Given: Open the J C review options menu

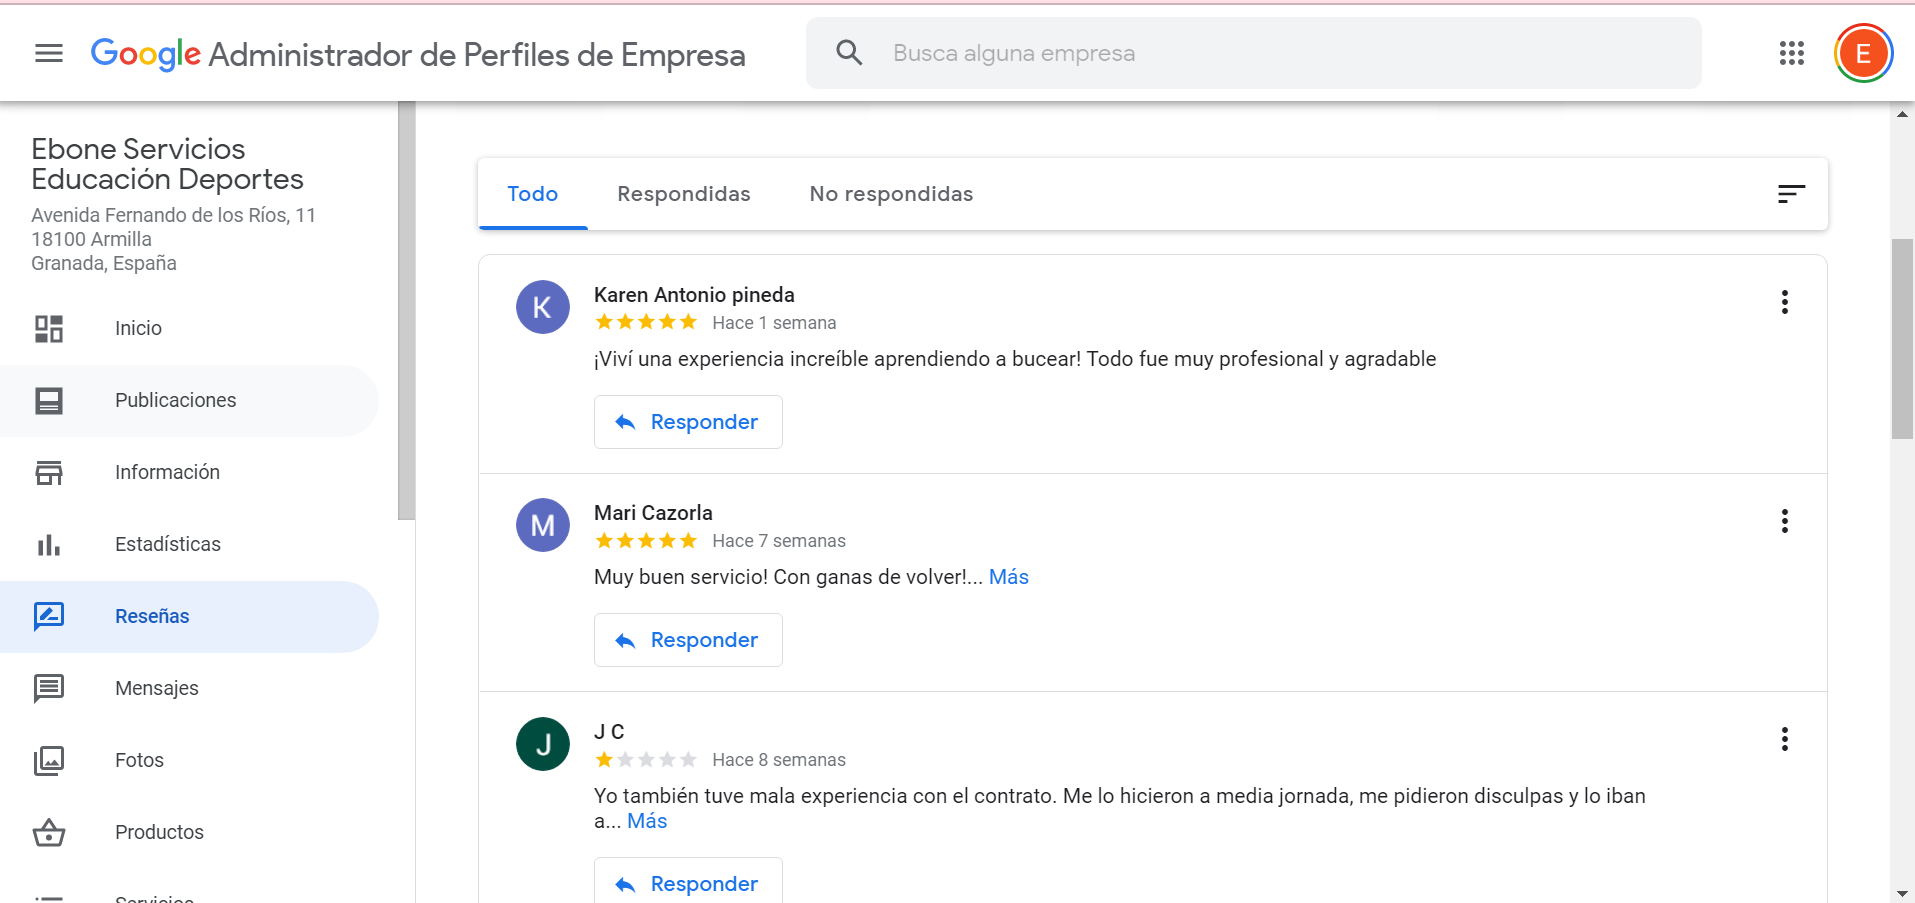Looking at the screenshot, I should (1784, 739).
